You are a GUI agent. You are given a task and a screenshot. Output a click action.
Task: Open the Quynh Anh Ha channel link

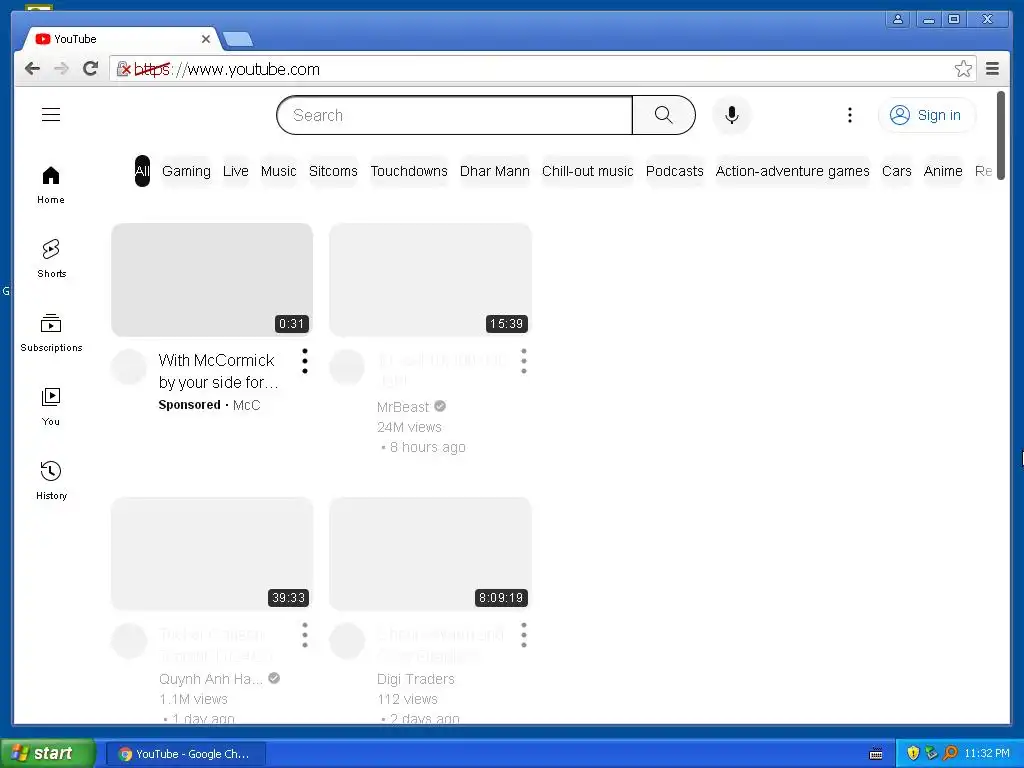(x=210, y=679)
